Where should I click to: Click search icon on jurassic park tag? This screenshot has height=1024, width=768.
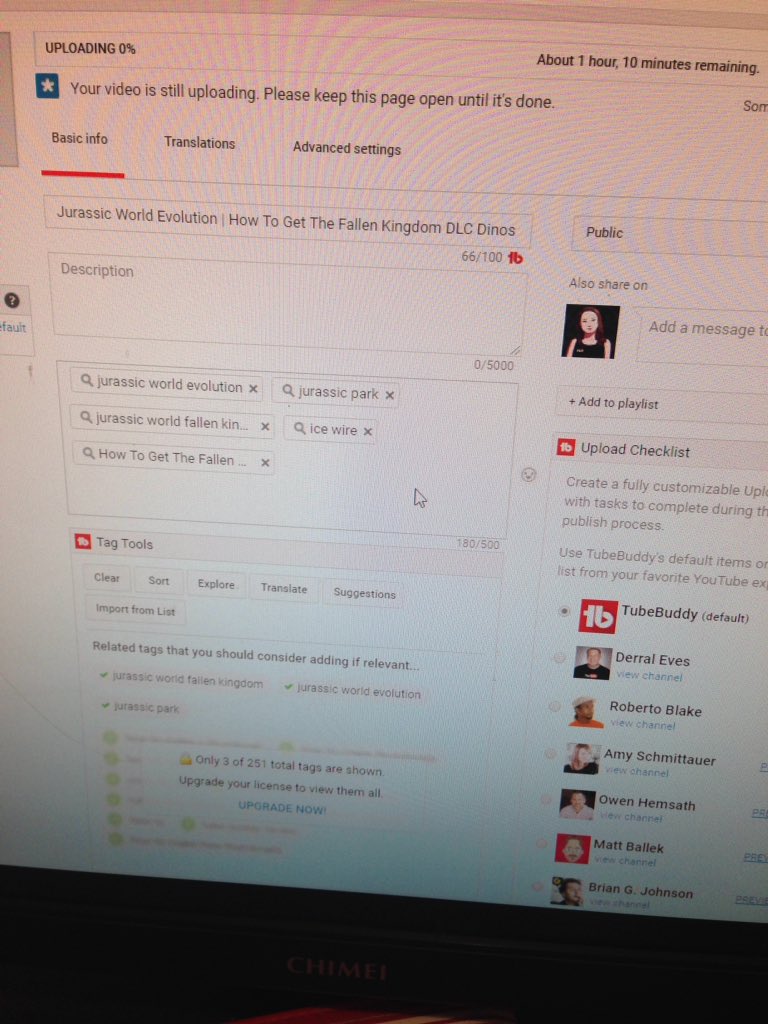(x=288, y=391)
